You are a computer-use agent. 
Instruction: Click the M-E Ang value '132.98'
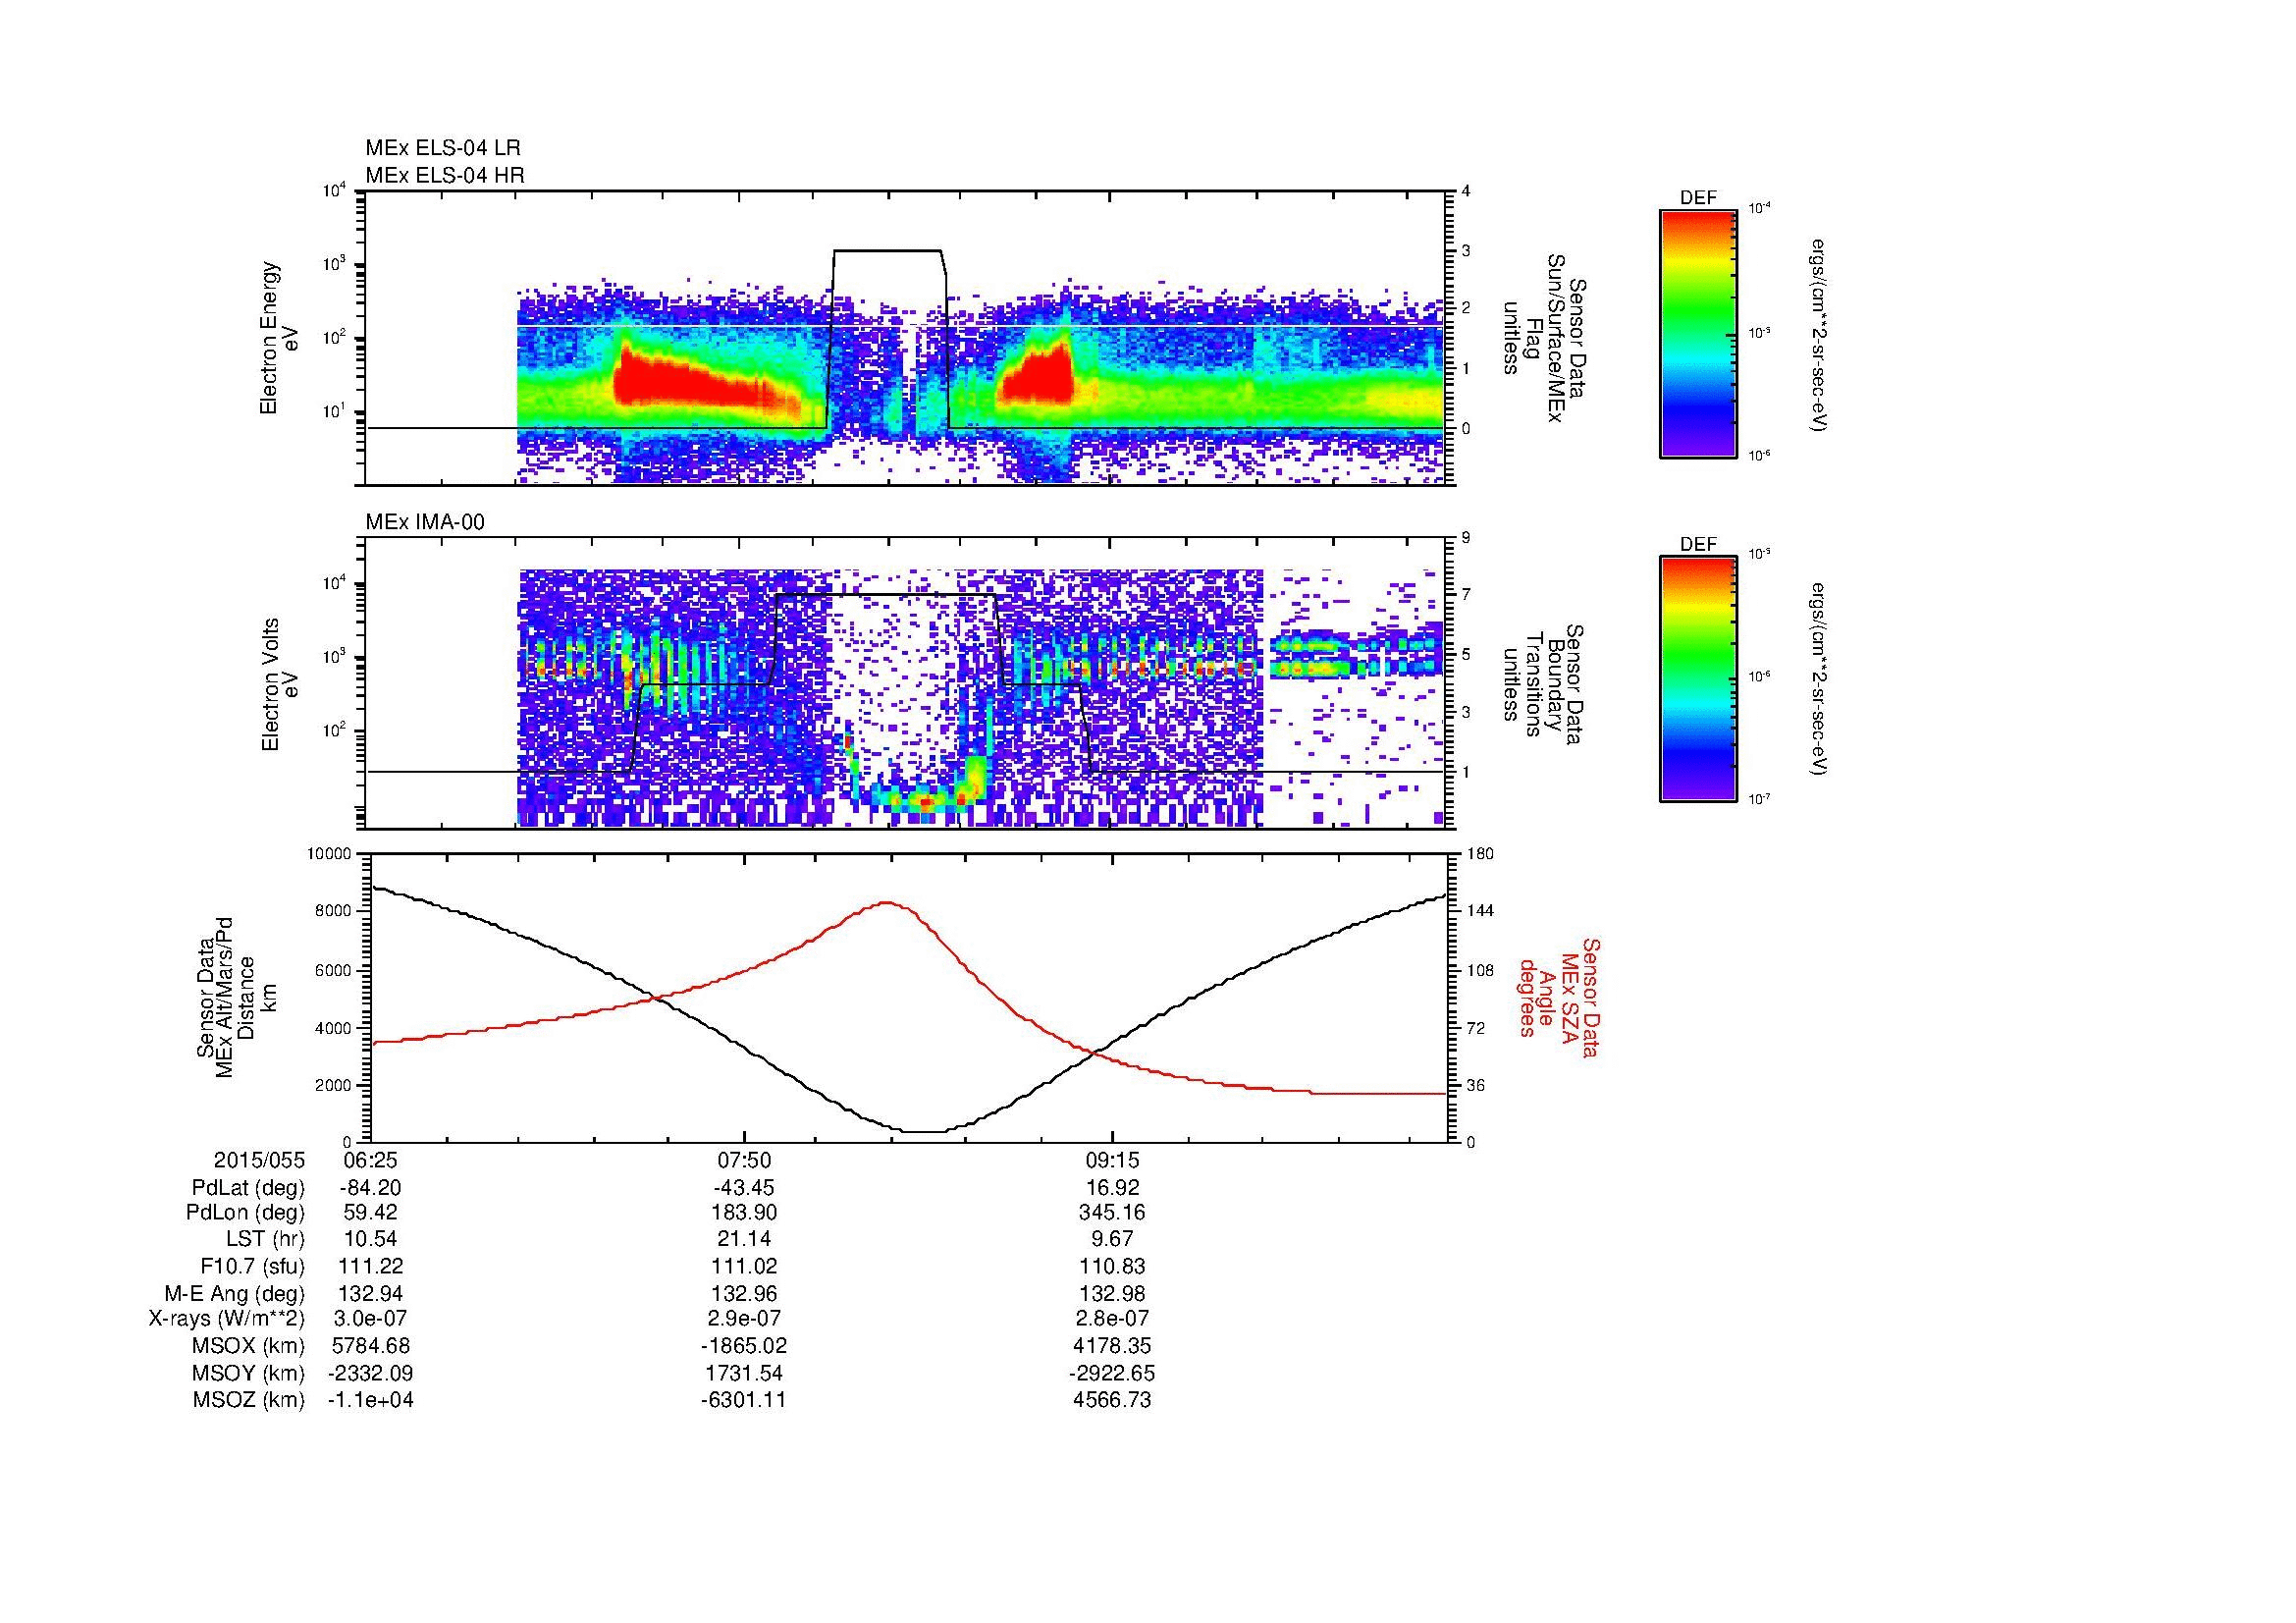(x=1112, y=1293)
